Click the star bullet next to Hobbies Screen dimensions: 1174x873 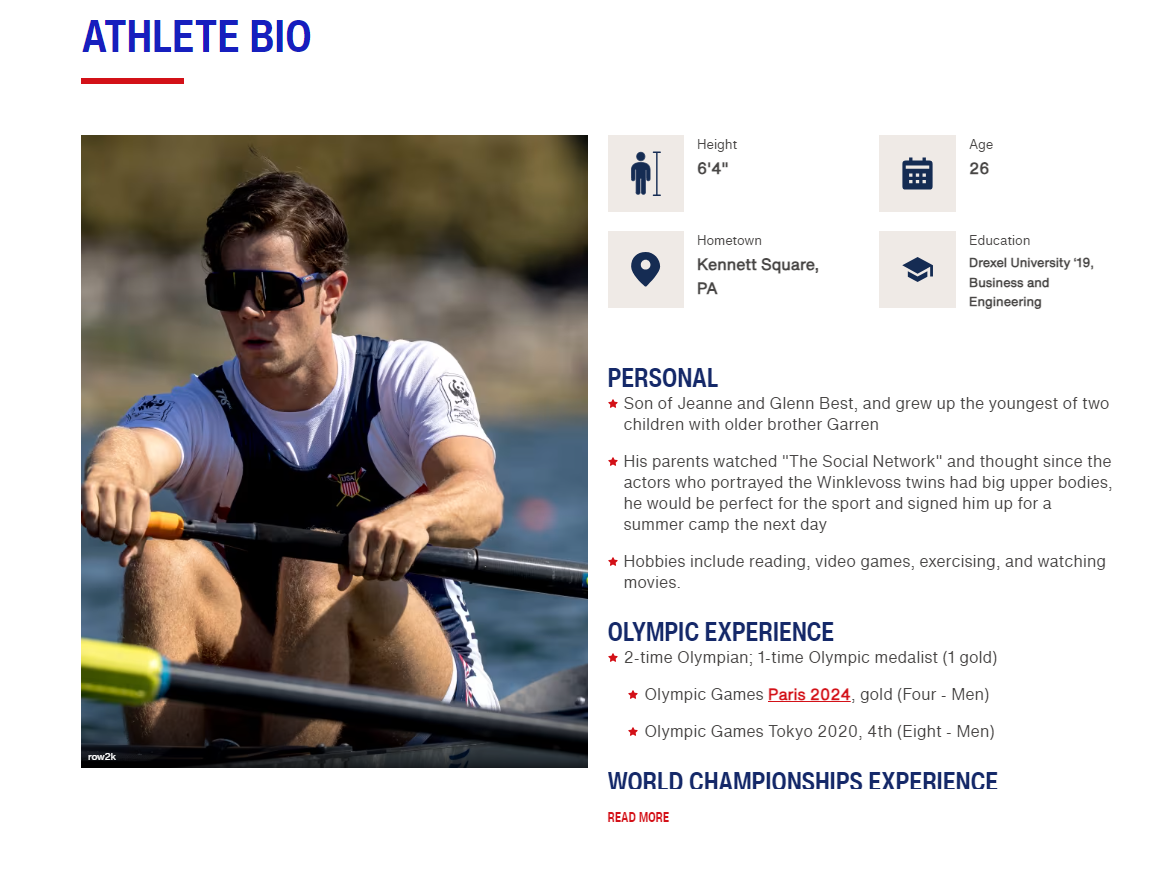(613, 562)
